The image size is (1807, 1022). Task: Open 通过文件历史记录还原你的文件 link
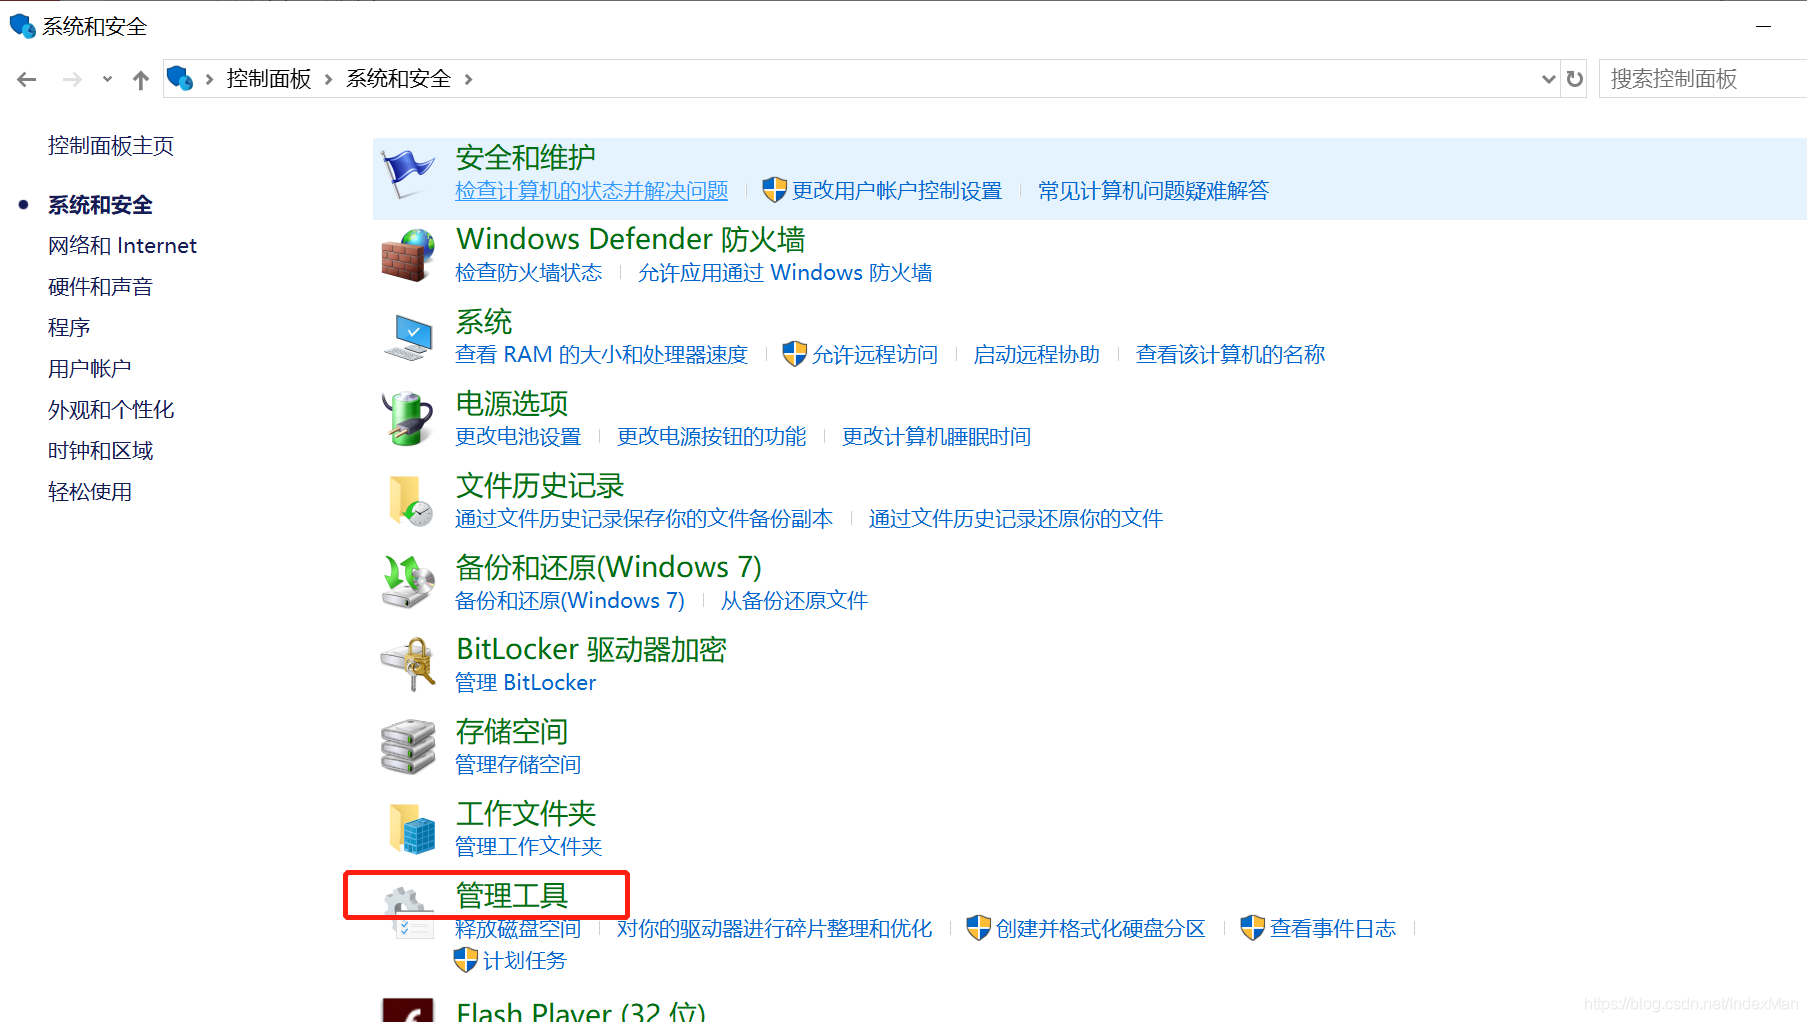1016,519
